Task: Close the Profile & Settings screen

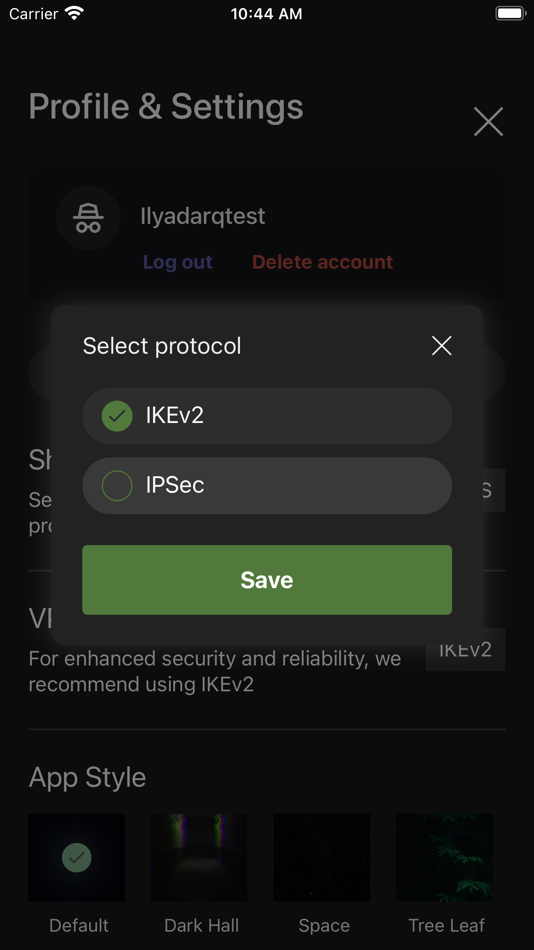Action: [489, 122]
